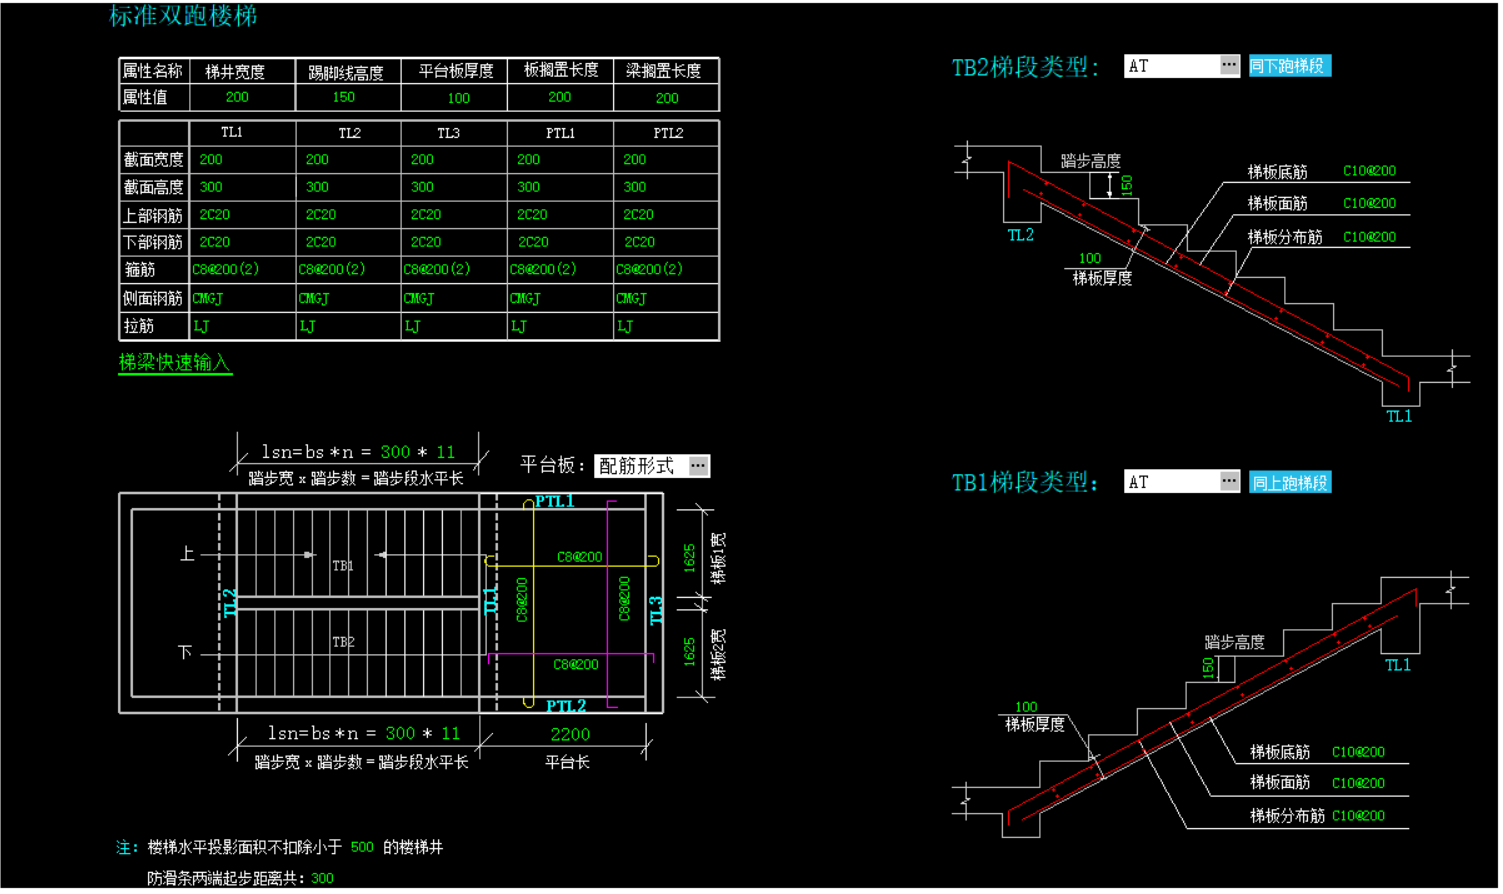Edit TB2 梯板厚度 value 100
Viewport: 1503px width, 894px height.
(1089, 258)
